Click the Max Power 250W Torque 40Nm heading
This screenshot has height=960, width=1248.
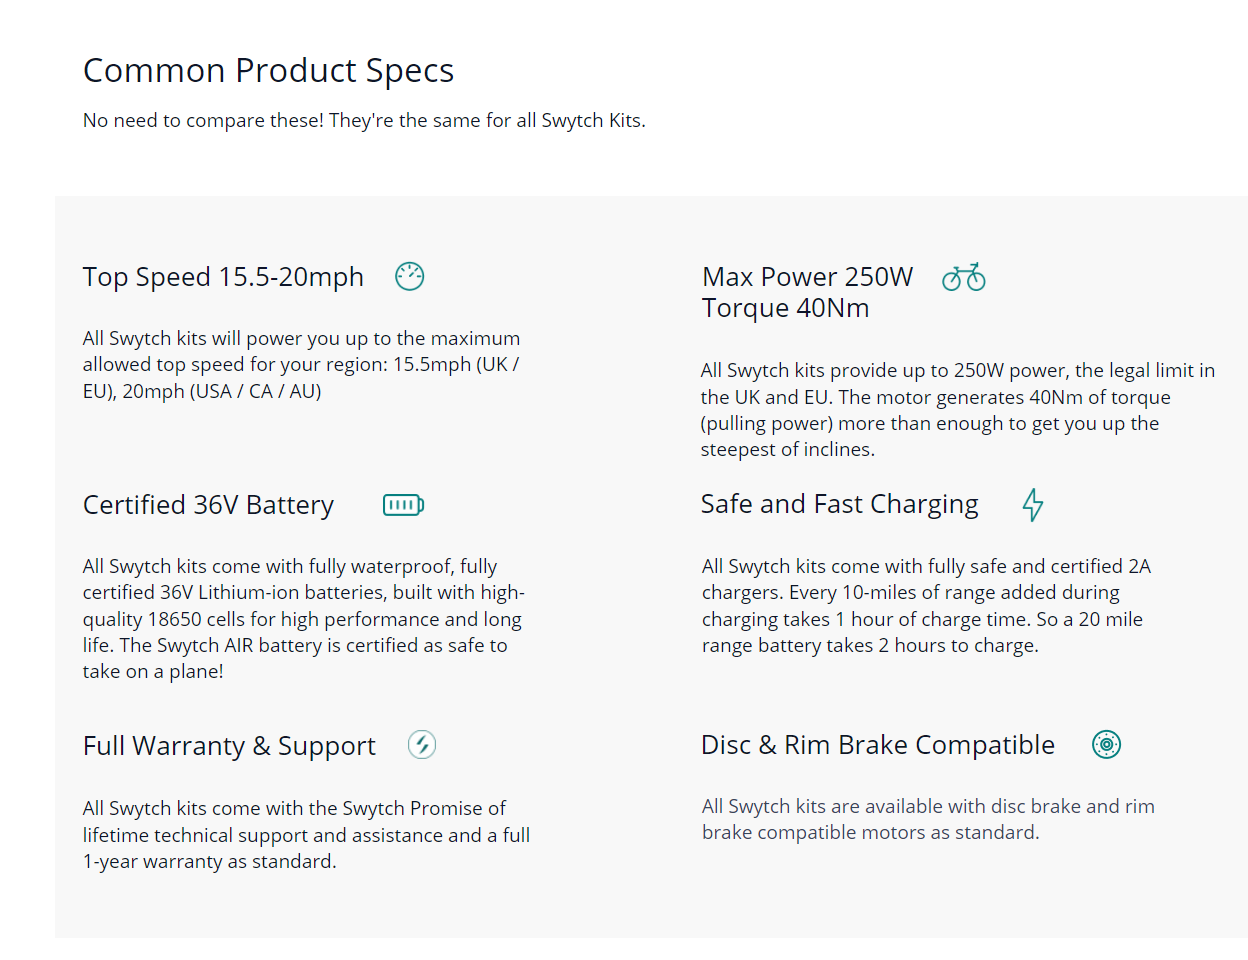tap(807, 292)
